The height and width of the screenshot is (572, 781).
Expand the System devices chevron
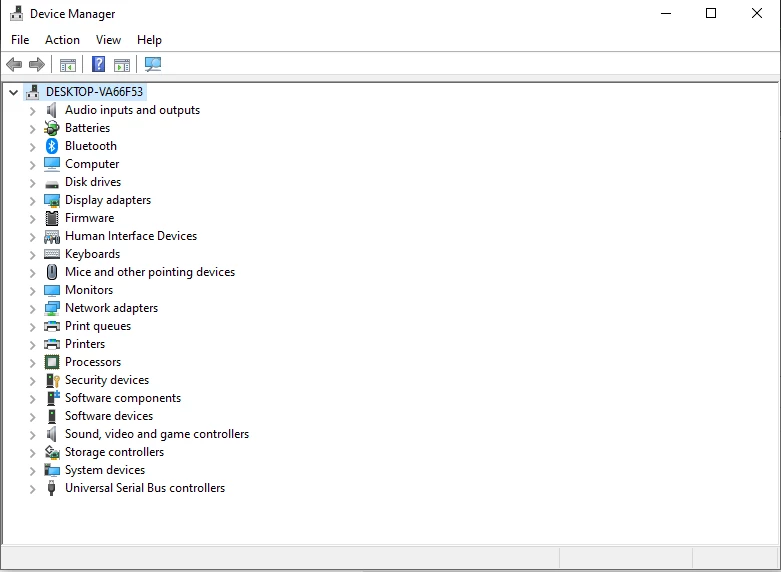tap(32, 470)
